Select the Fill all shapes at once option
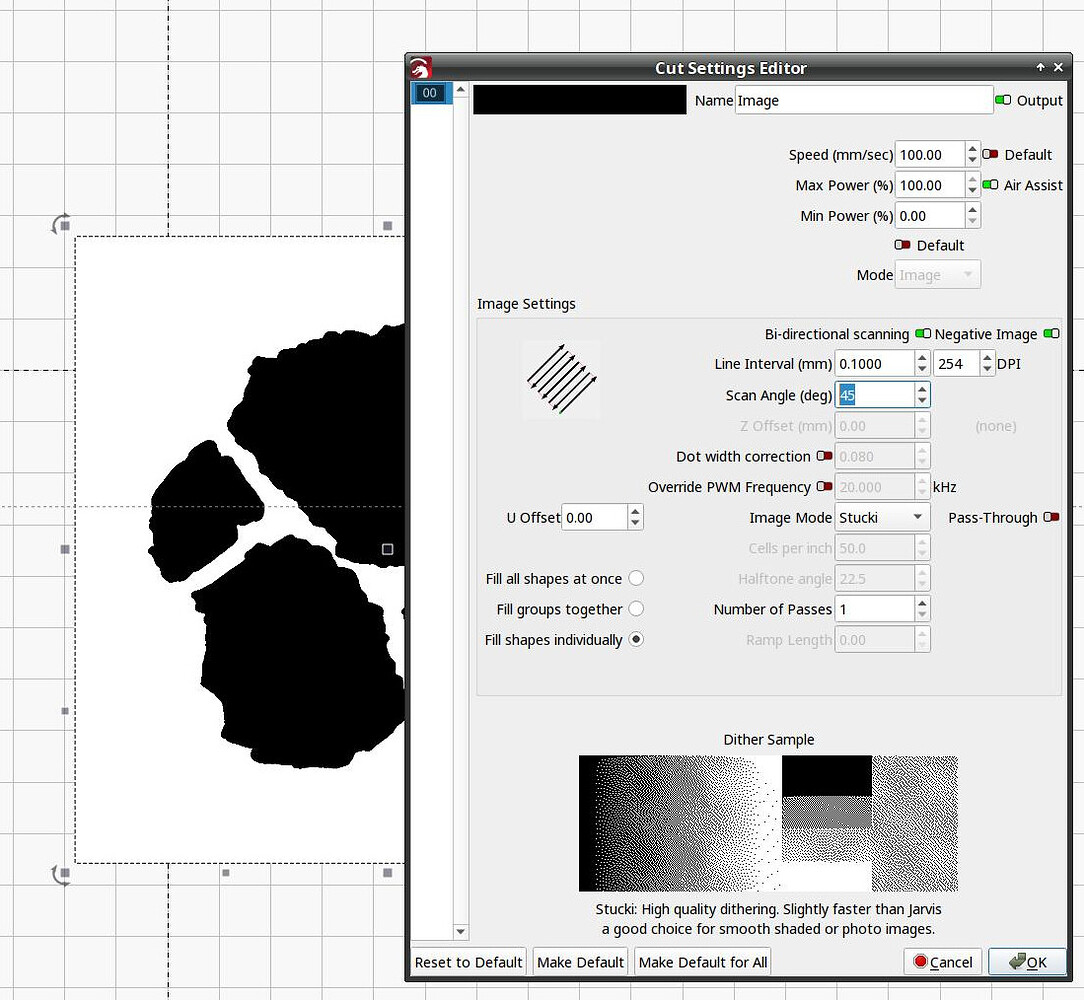Image resolution: width=1084 pixels, height=1000 pixels. click(x=637, y=578)
